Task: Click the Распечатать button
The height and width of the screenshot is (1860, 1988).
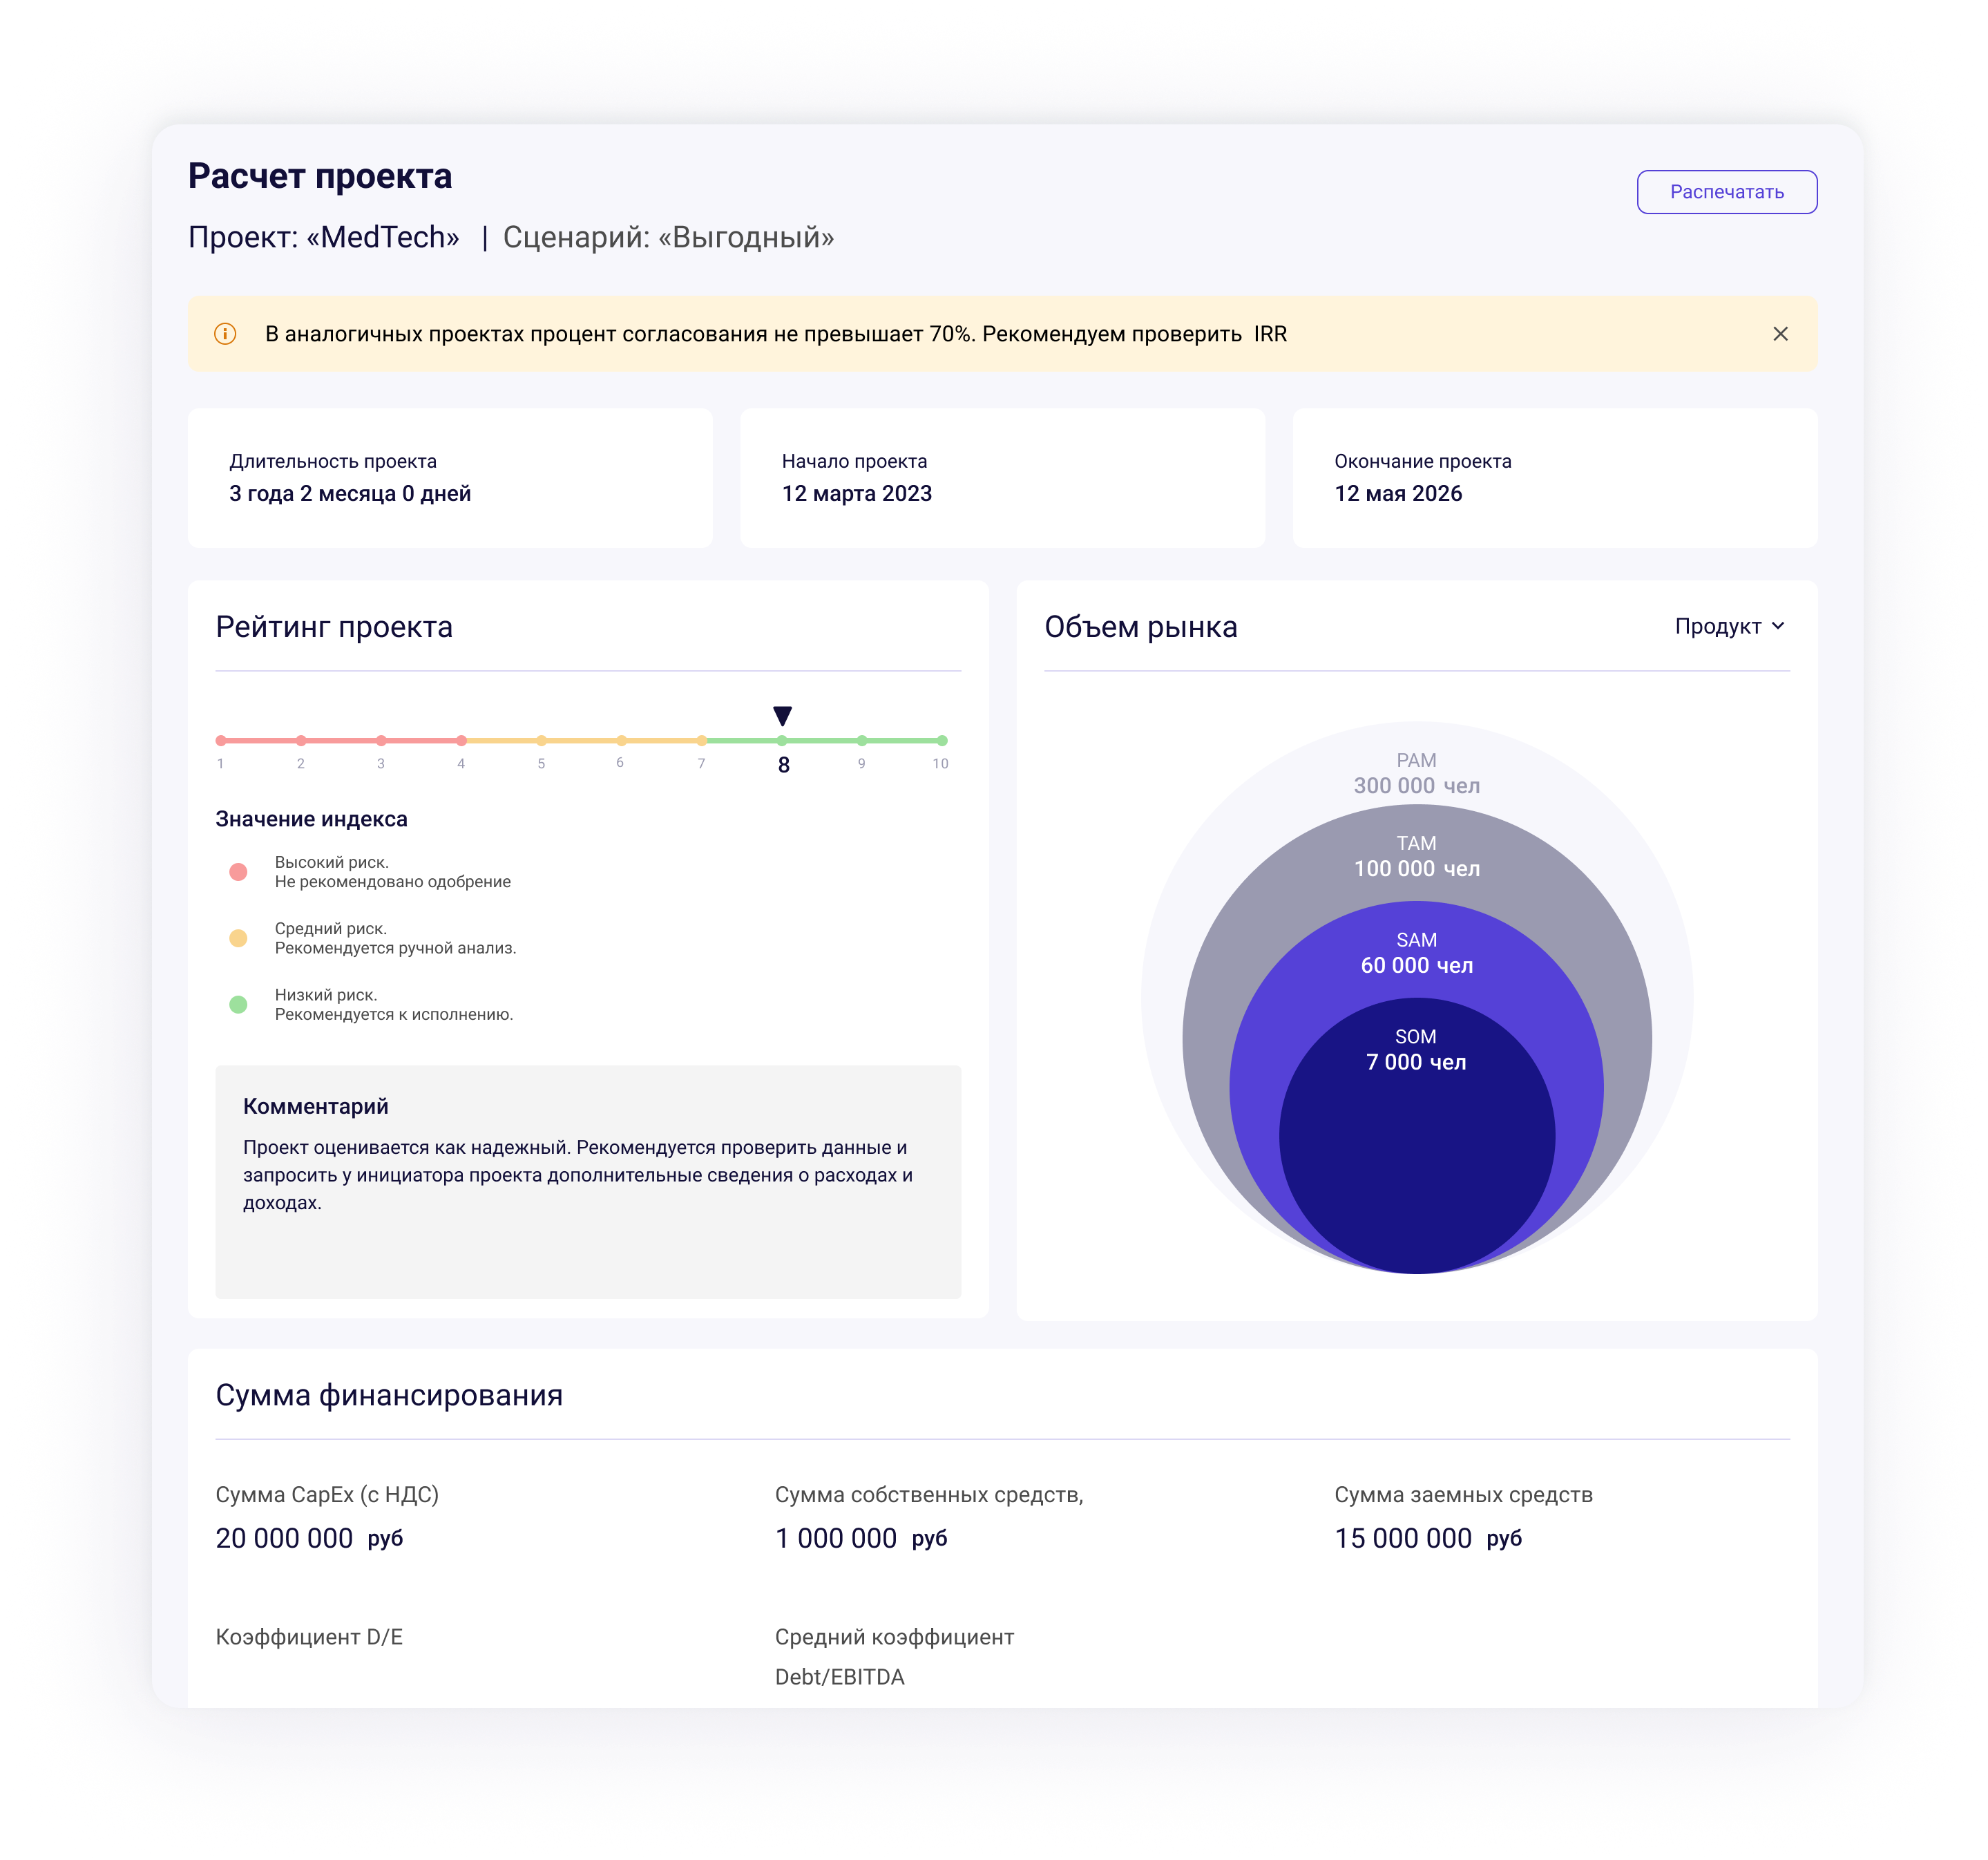Action: tap(1726, 192)
